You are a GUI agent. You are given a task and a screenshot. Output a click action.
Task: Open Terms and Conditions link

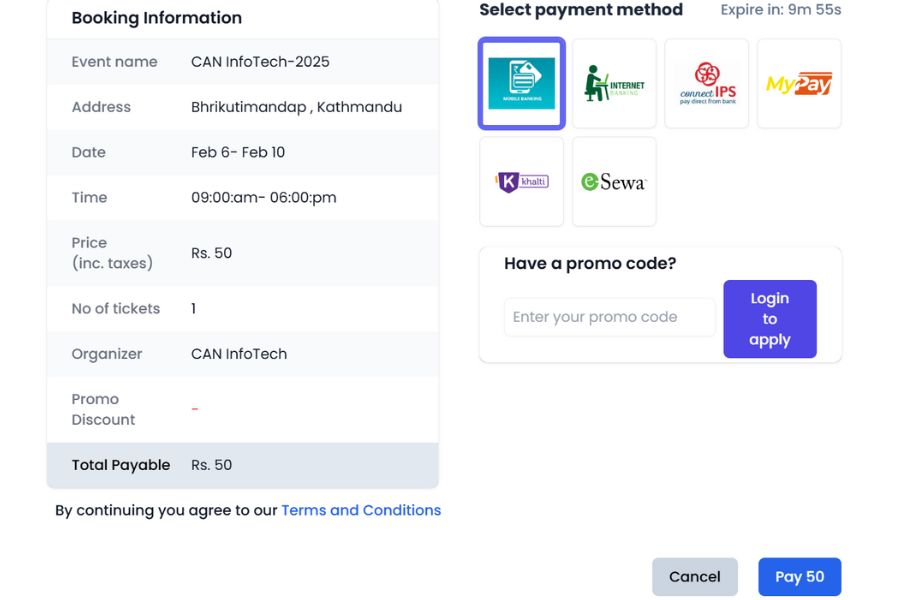[361, 510]
